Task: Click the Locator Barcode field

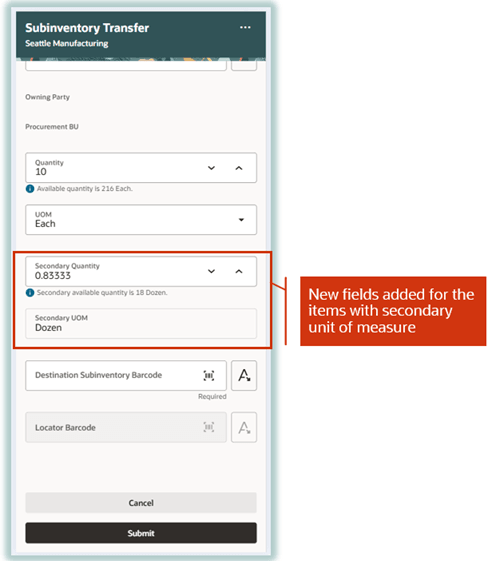Action: [126, 427]
